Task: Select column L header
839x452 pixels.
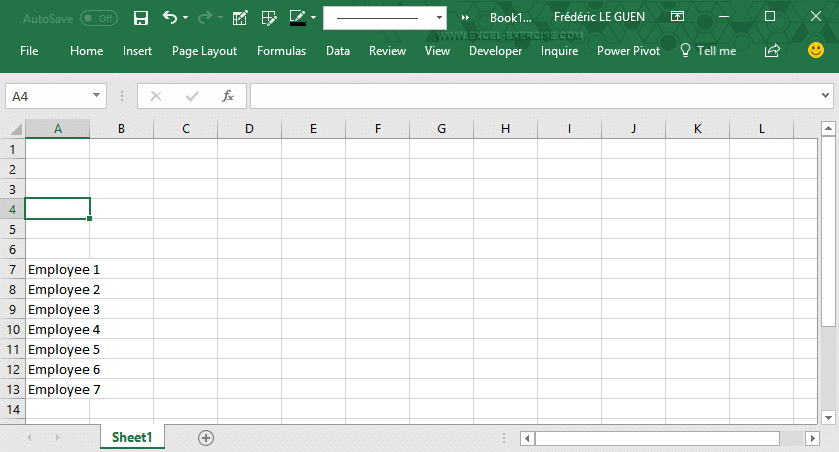Action: click(761, 129)
